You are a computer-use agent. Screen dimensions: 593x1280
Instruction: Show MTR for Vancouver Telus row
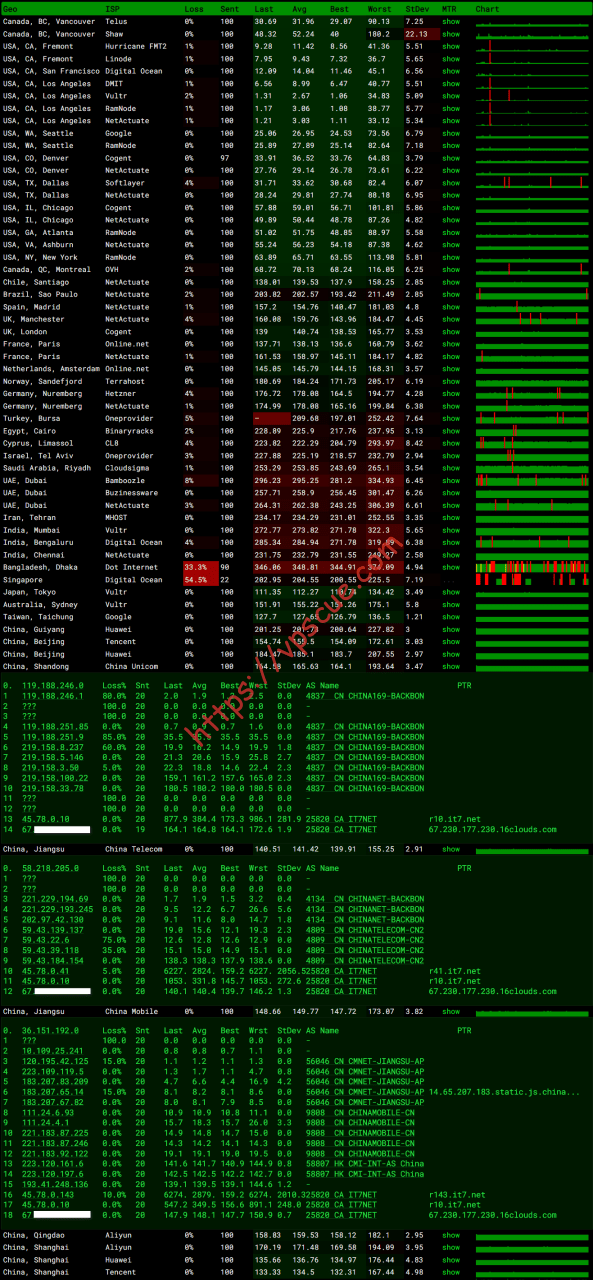click(451, 21)
